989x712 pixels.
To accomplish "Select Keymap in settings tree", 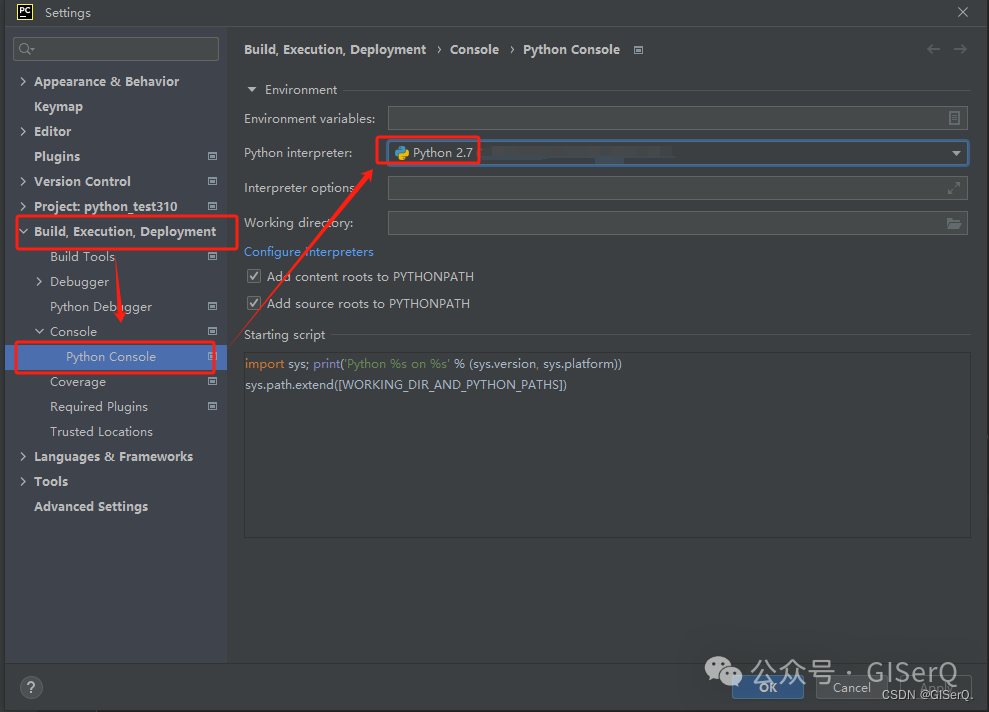I will pyautogui.click(x=58, y=107).
